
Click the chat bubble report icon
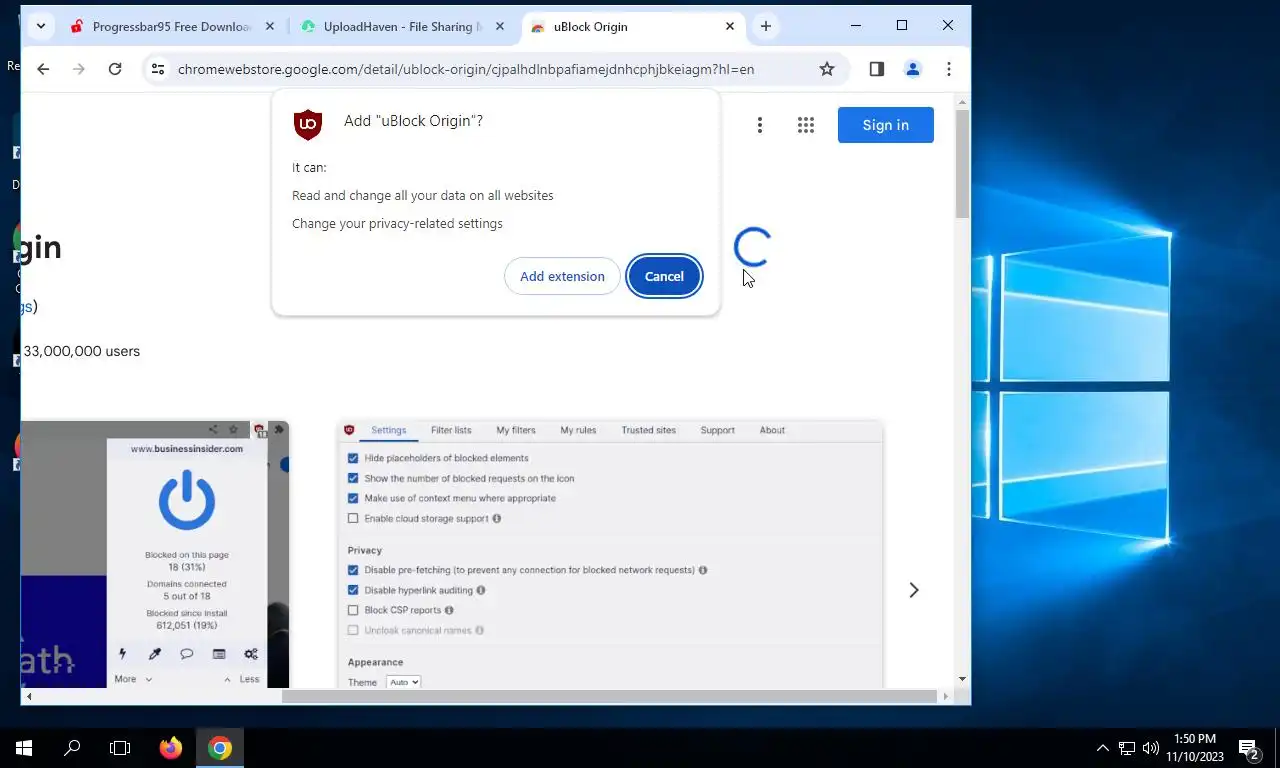pos(187,654)
